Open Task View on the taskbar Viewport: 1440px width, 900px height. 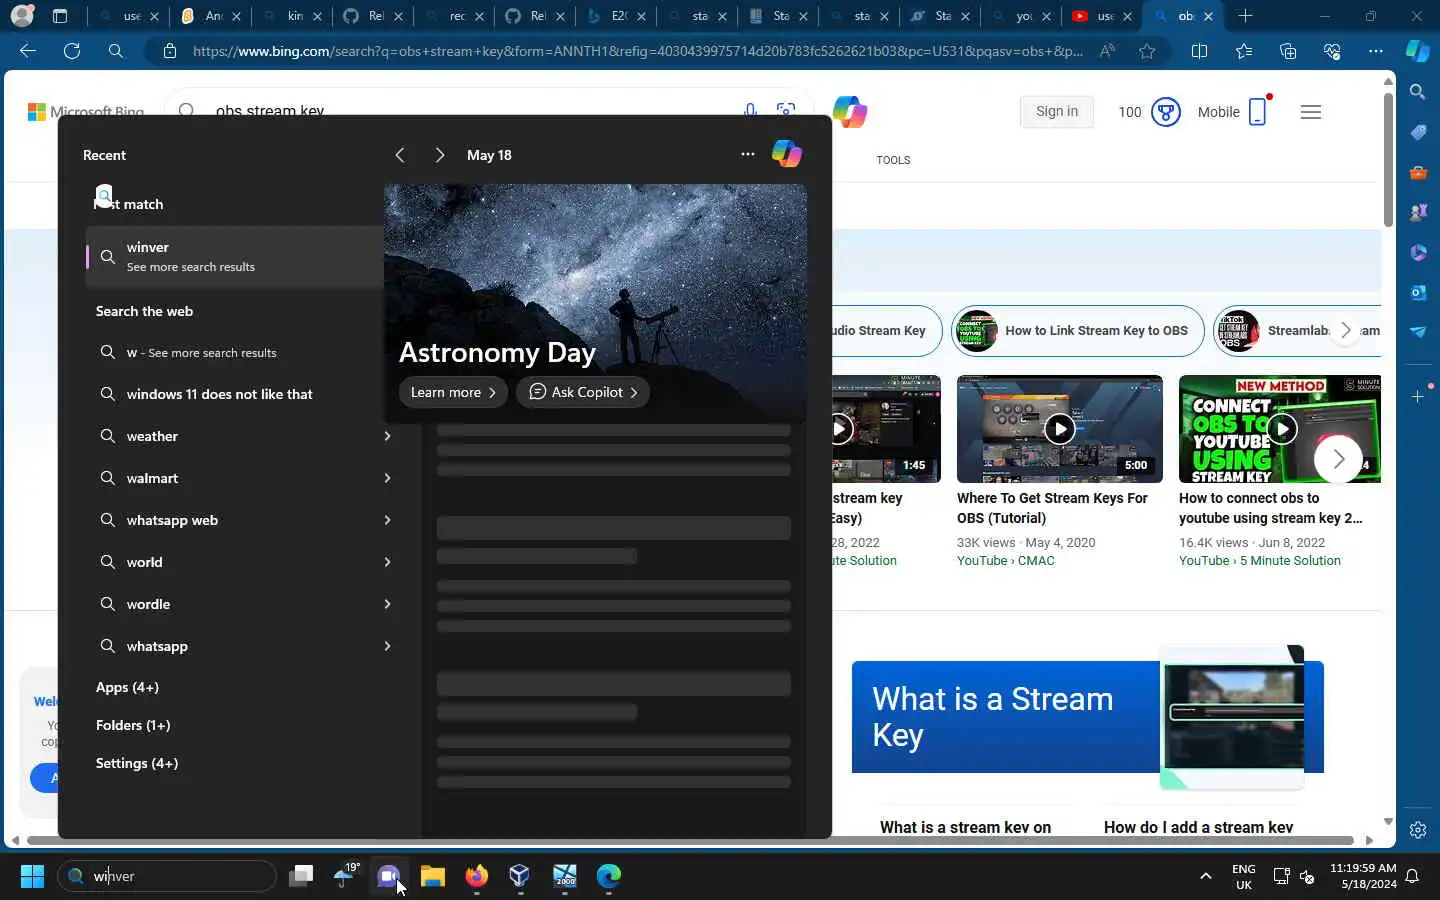[301, 876]
